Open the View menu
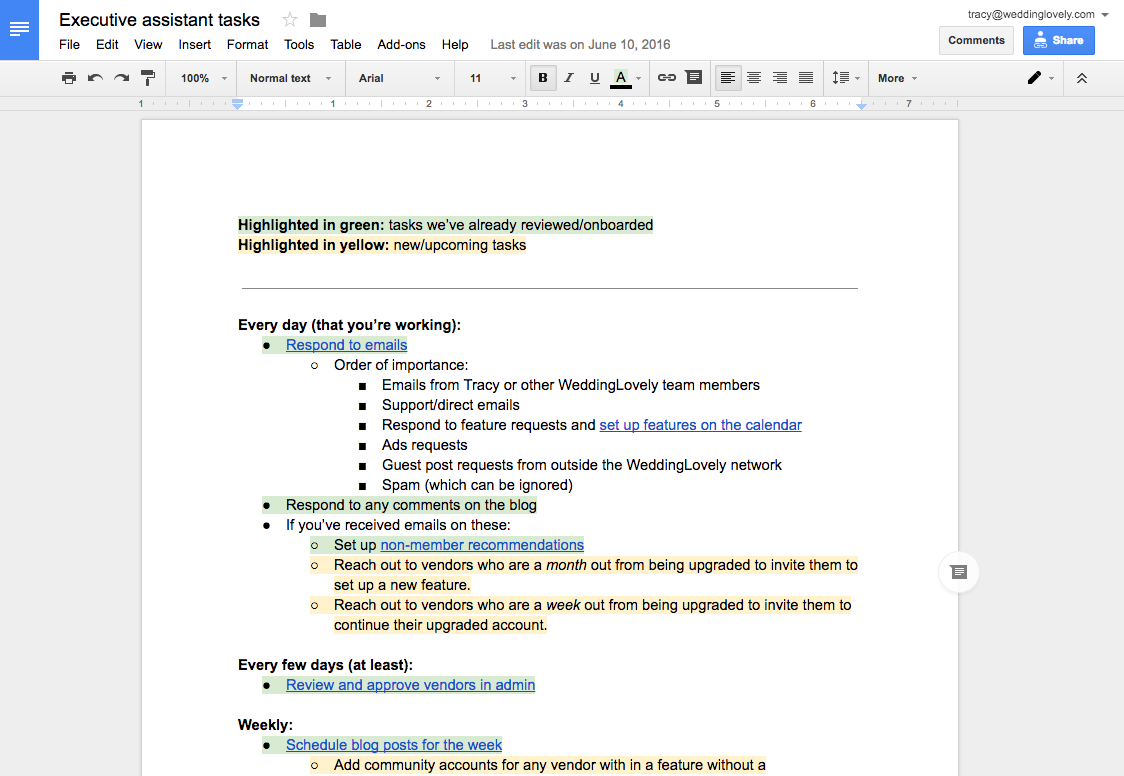This screenshot has width=1124, height=776. (148, 44)
